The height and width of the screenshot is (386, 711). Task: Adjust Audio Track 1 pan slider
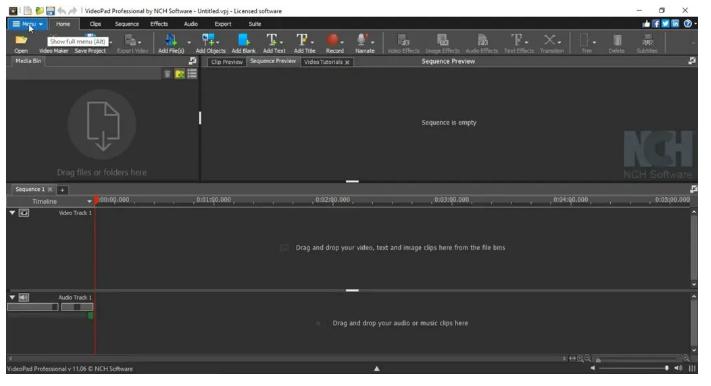pyautogui.click(x=77, y=307)
